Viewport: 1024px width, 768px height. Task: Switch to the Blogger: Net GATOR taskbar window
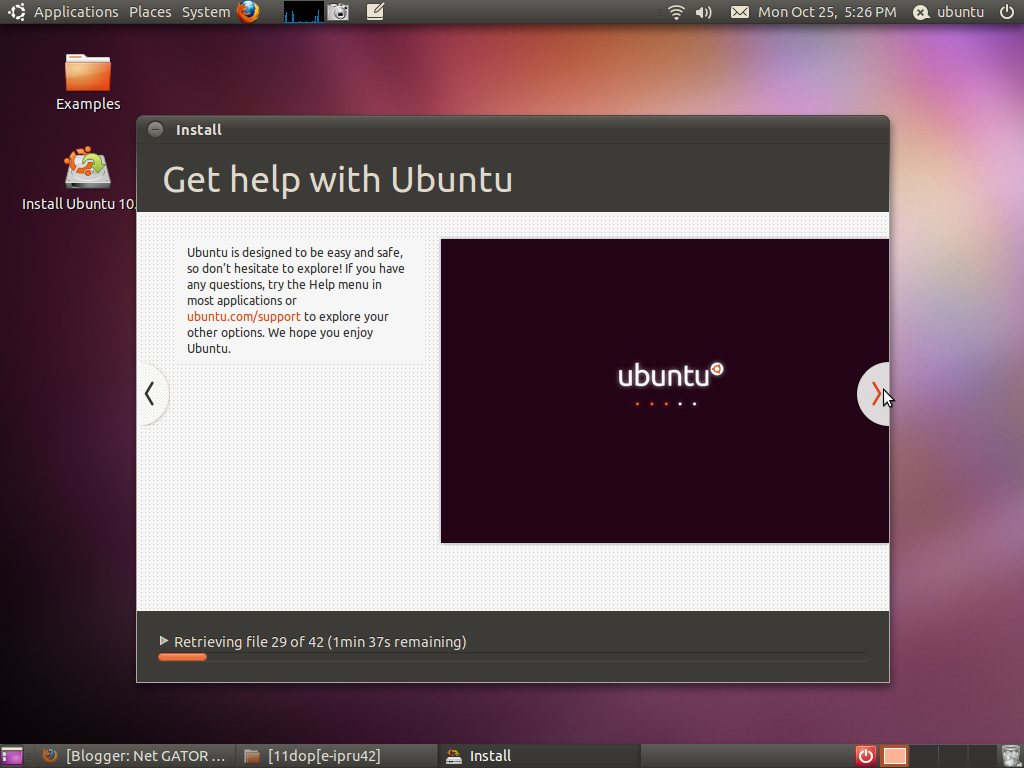(x=135, y=756)
